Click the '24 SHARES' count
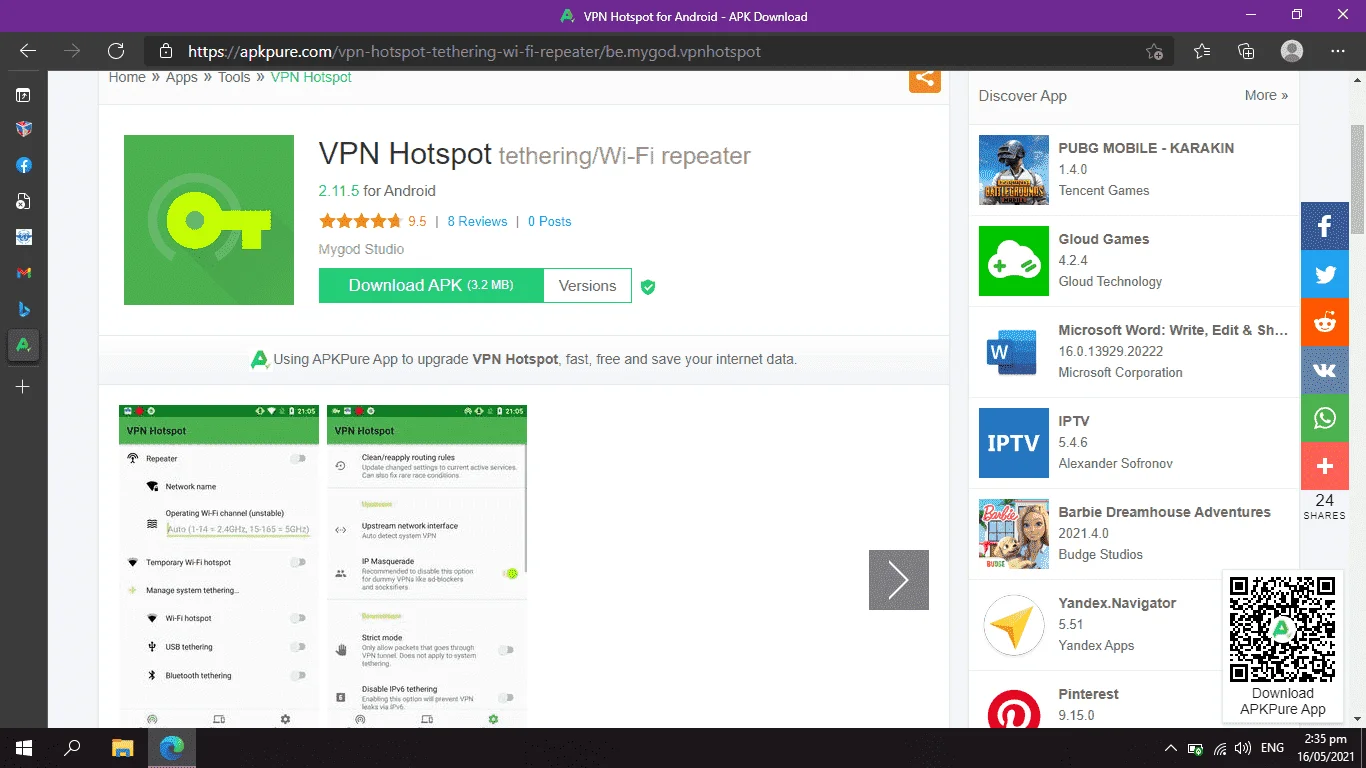 pyautogui.click(x=1325, y=507)
